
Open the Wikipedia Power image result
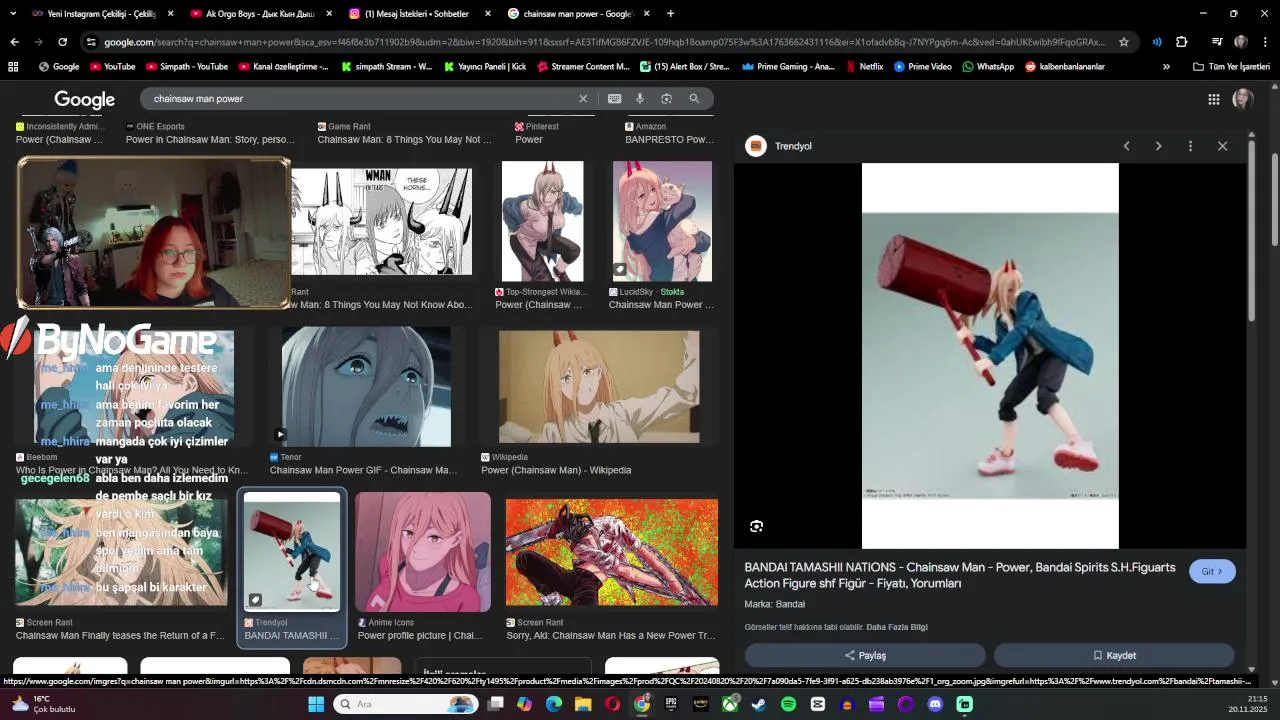click(x=599, y=386)
